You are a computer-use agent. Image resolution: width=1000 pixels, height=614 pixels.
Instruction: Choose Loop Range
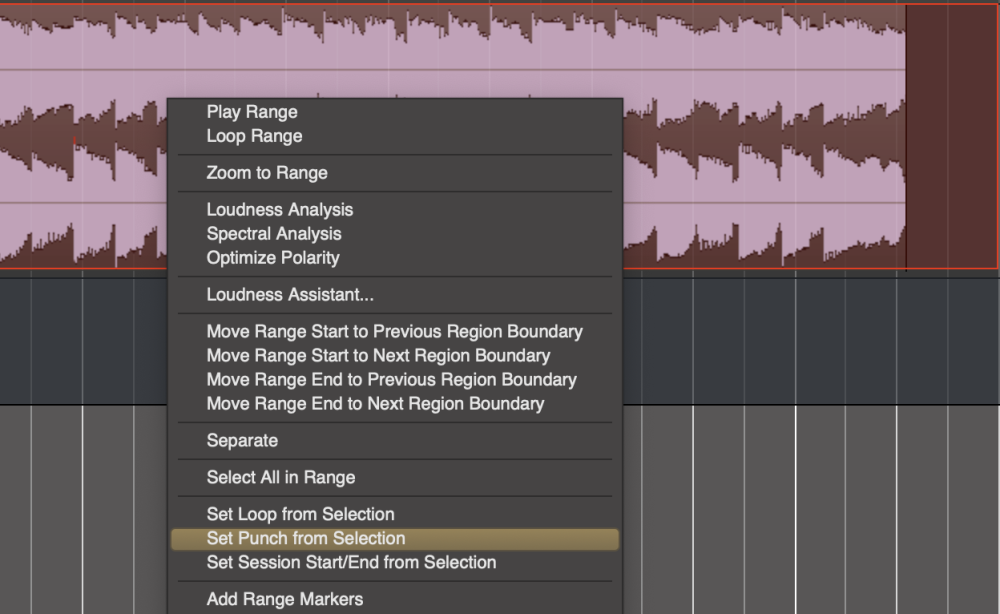click(x=252, y=135)
